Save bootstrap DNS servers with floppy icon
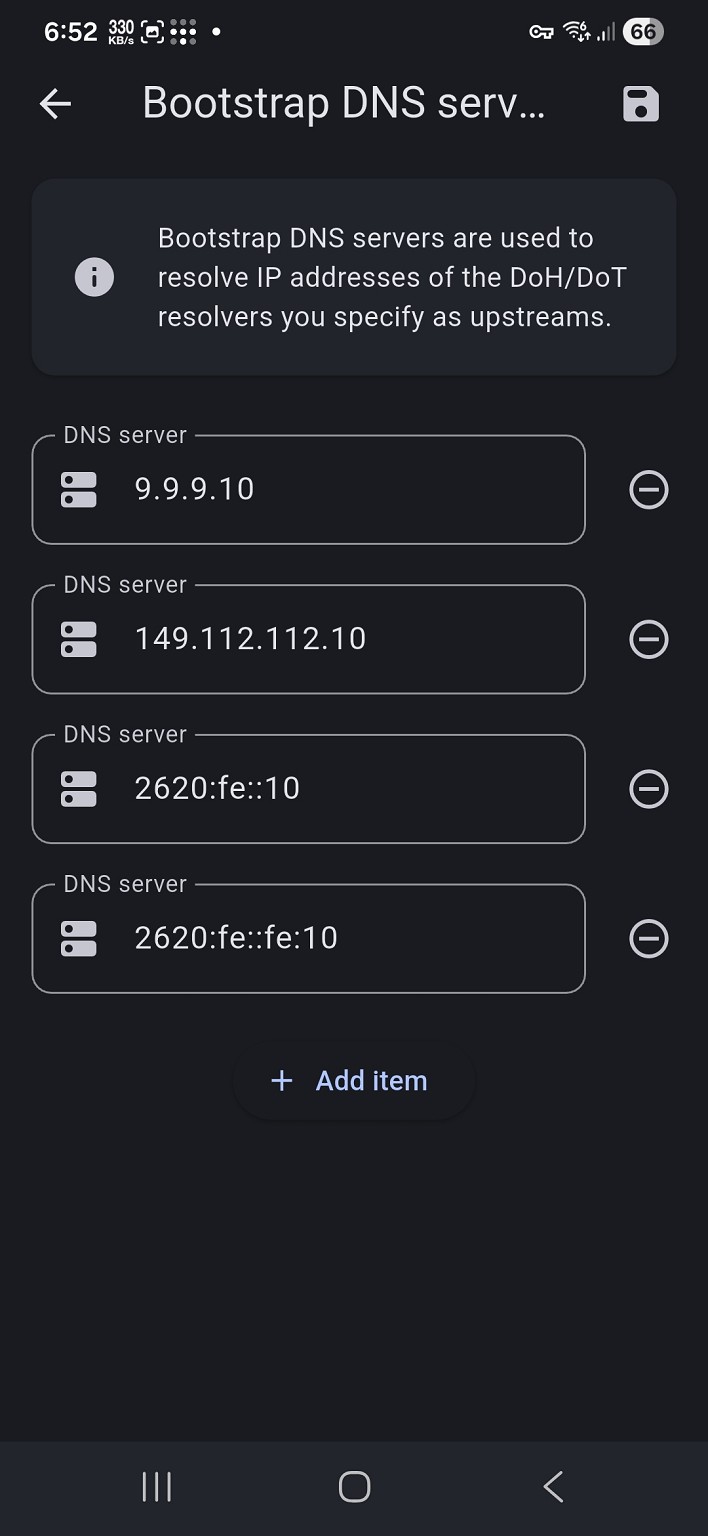This screenshot has height=1536, width=708. [640, 104]
